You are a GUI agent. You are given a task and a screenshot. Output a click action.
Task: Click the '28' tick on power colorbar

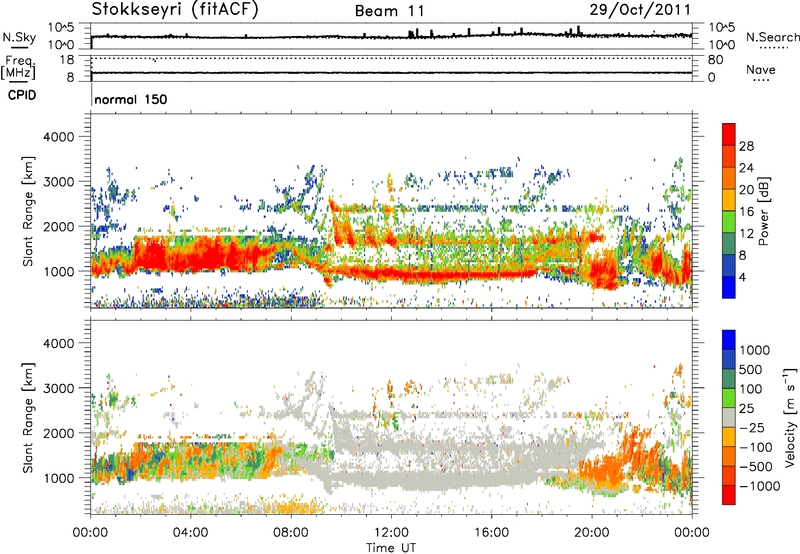point(746,146)
